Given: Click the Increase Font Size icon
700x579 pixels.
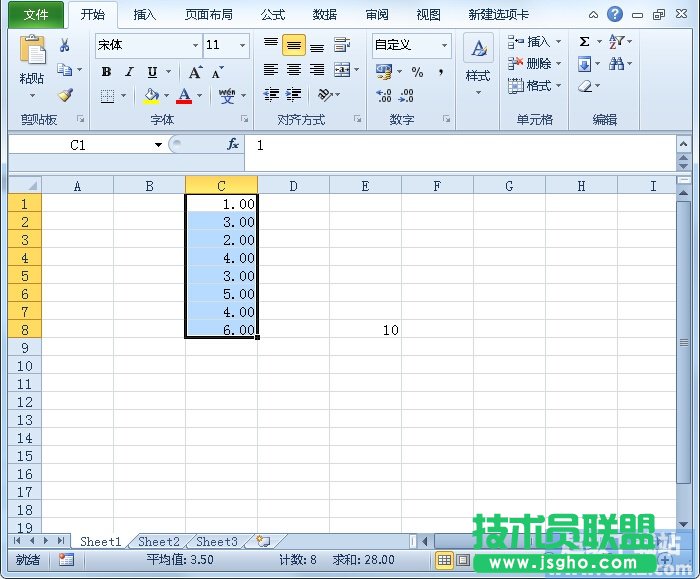Looking at the screenshot, I should [x=195, y=72].
